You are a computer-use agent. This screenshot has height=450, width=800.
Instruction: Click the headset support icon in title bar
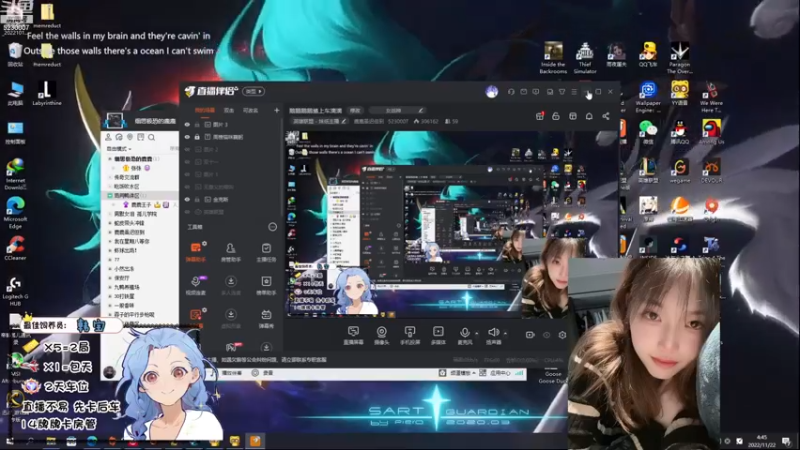click(x=511, y=92)
